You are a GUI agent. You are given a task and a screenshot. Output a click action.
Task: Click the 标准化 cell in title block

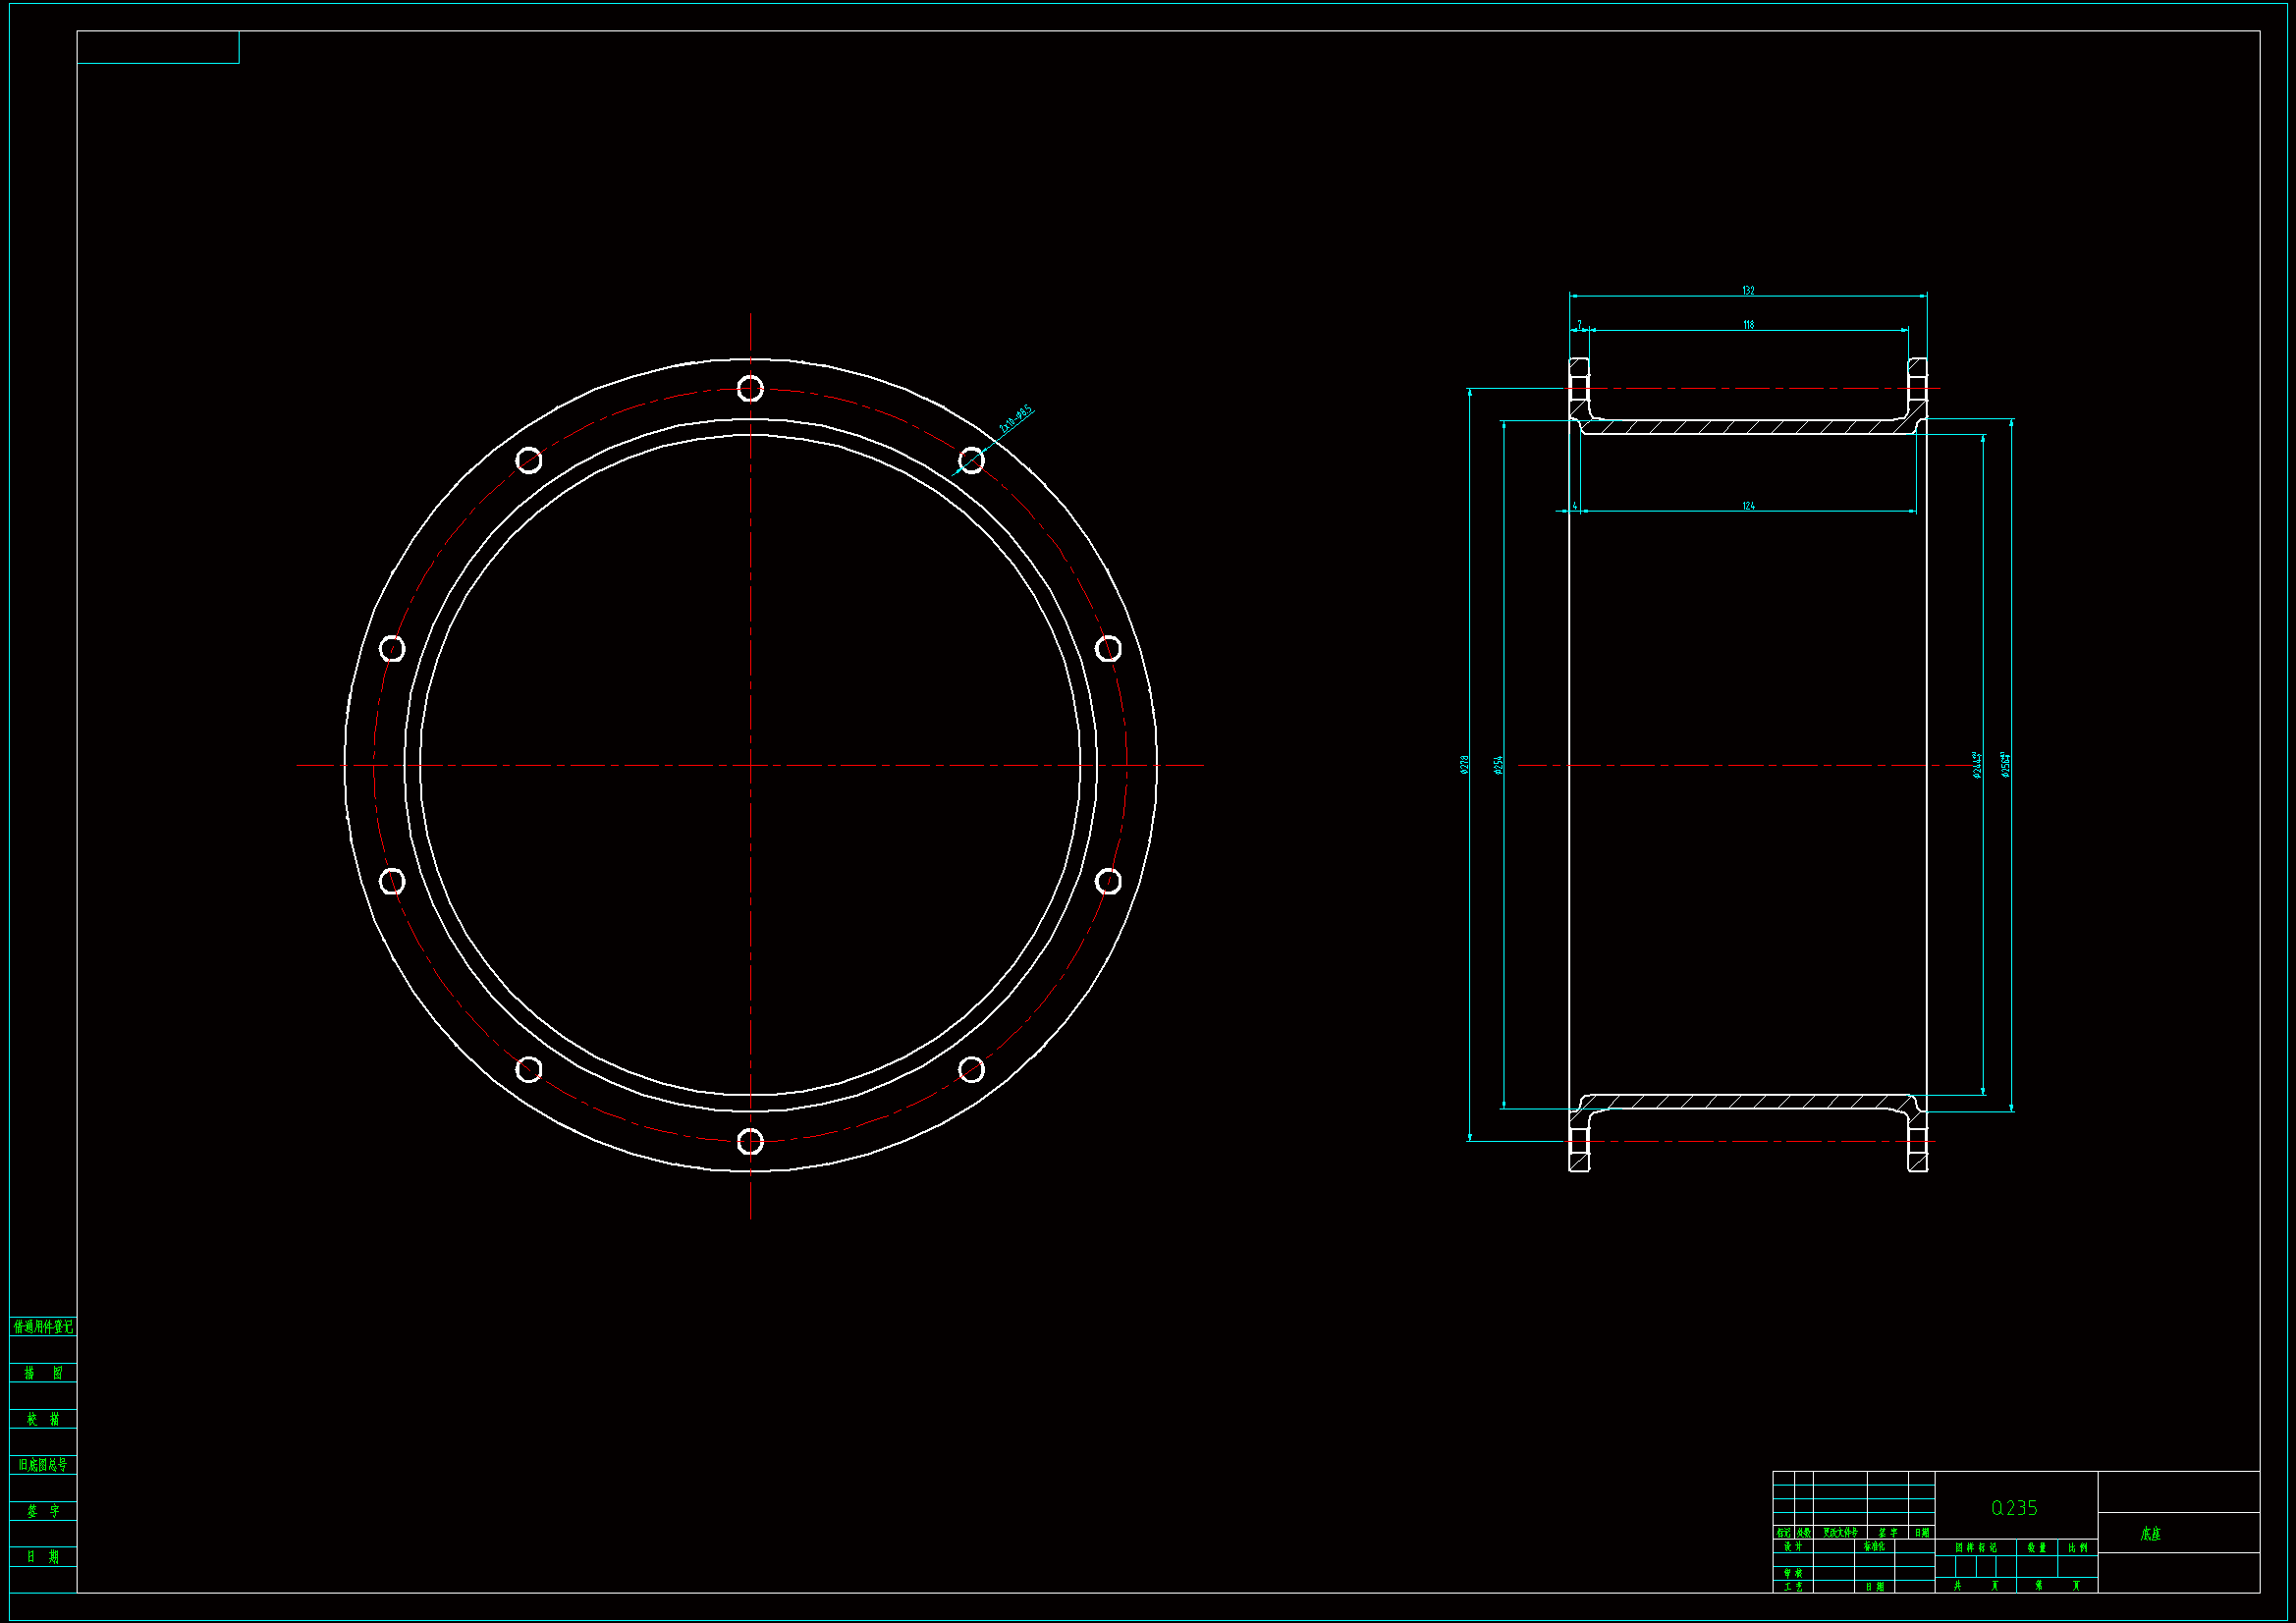(x=1874, y=1547)
